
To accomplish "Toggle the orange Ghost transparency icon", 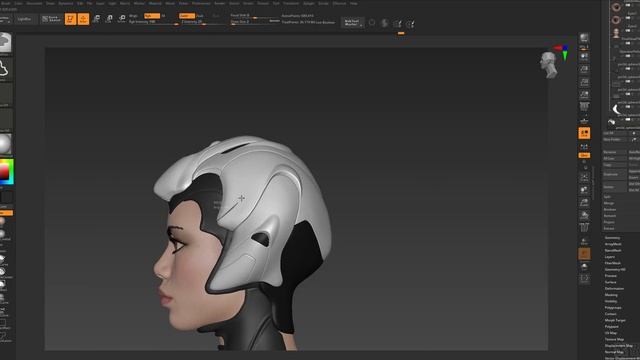I will 584,254.
